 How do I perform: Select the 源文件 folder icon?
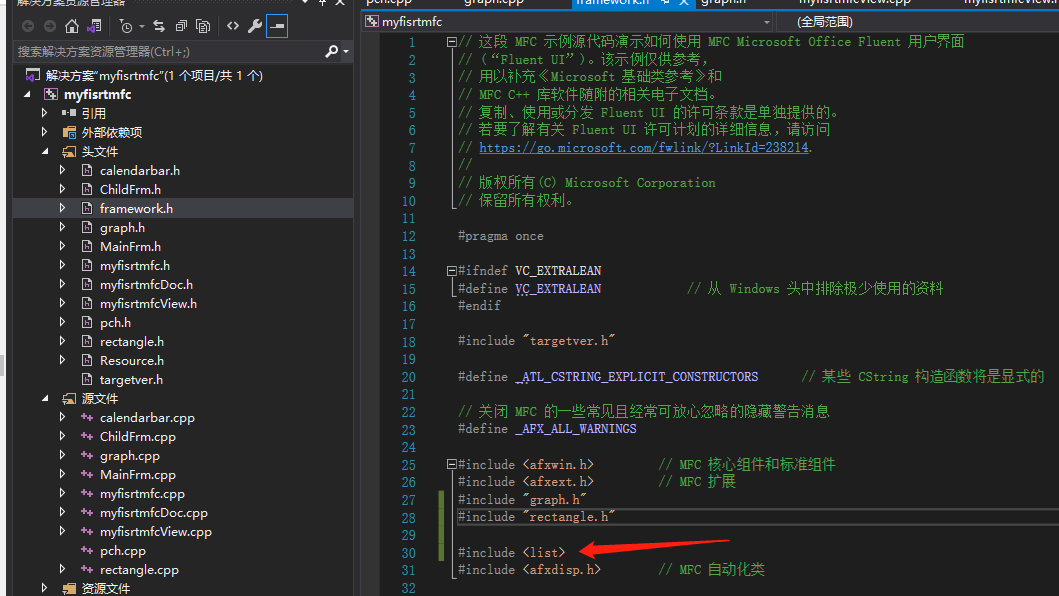click(x=69, y=399)
